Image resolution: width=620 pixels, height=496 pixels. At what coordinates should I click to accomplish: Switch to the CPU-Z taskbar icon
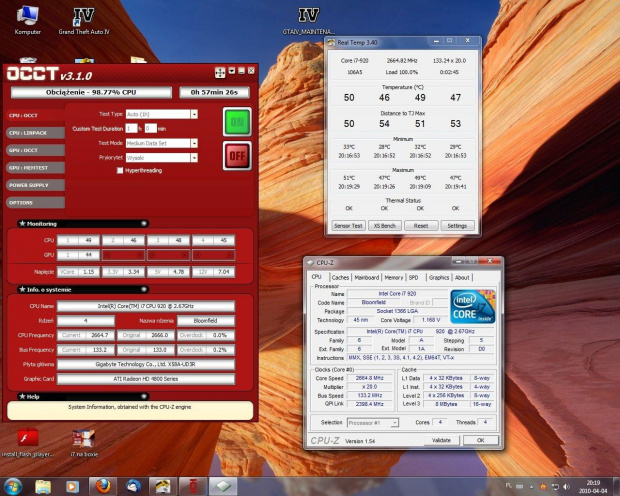(223, 487)
